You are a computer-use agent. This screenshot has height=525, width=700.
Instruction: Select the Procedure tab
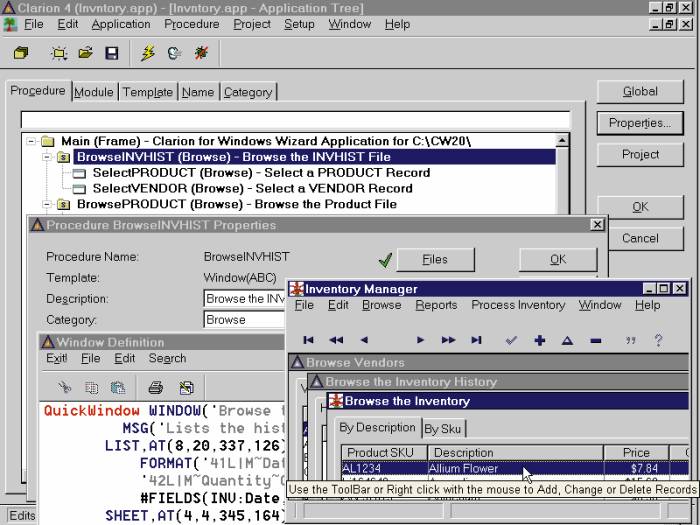(x=38, y=91)
